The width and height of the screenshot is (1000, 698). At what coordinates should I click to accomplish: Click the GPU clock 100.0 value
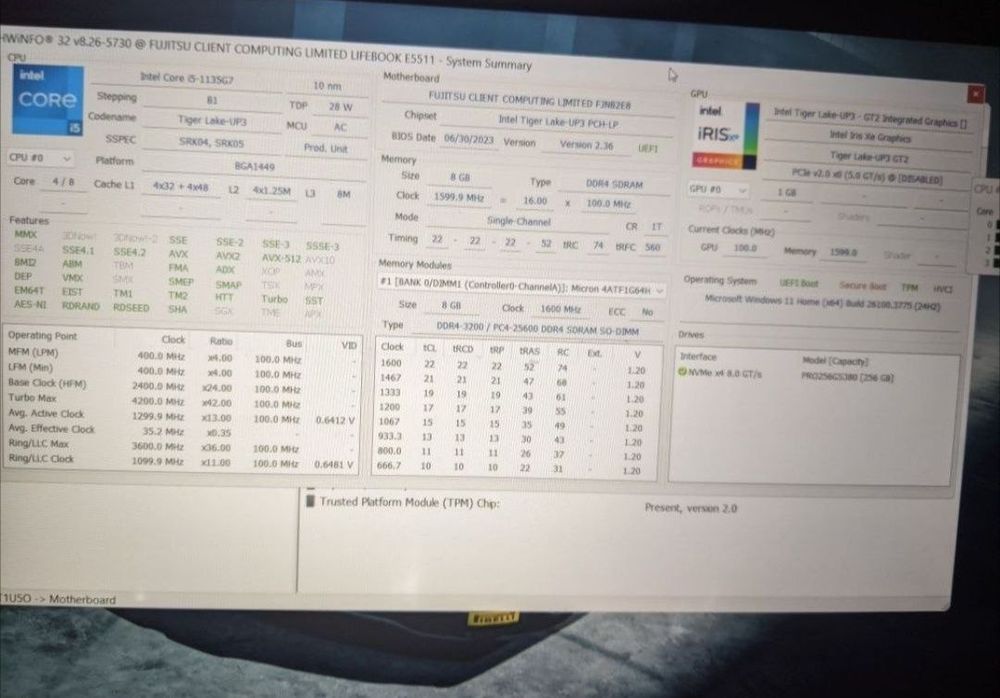(x=744, y=248)
